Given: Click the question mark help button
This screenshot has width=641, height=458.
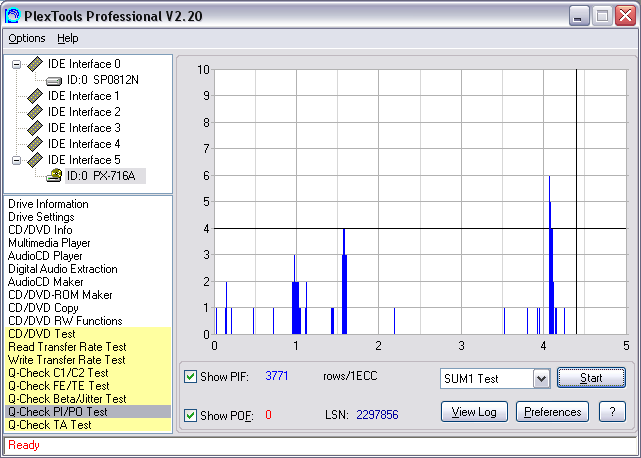Looking at the screenshot, I should 612,412.
